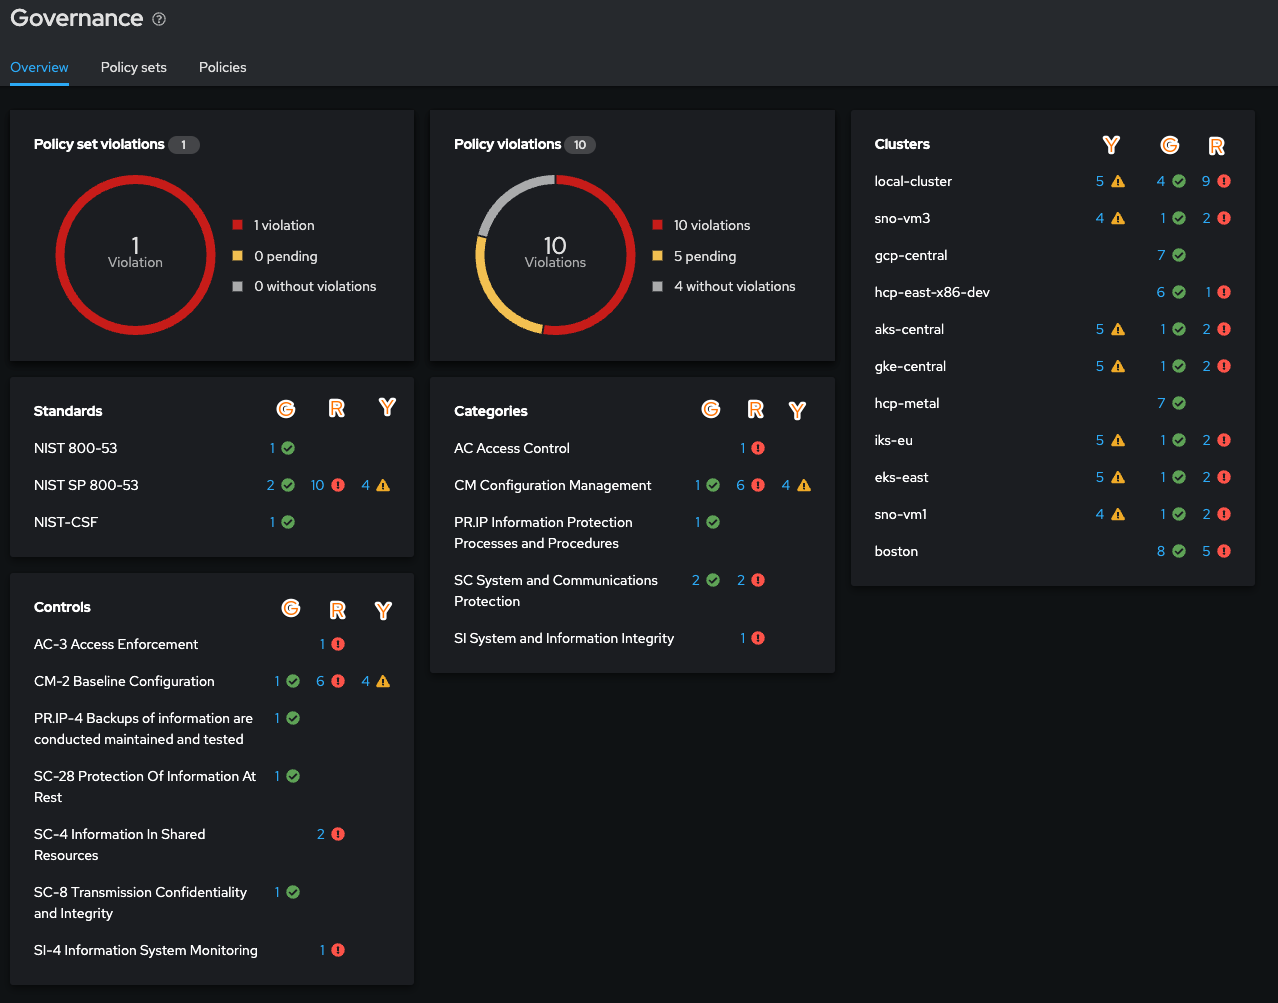
Task: Click the help icon beside Governance title
Action: point(159,19)
